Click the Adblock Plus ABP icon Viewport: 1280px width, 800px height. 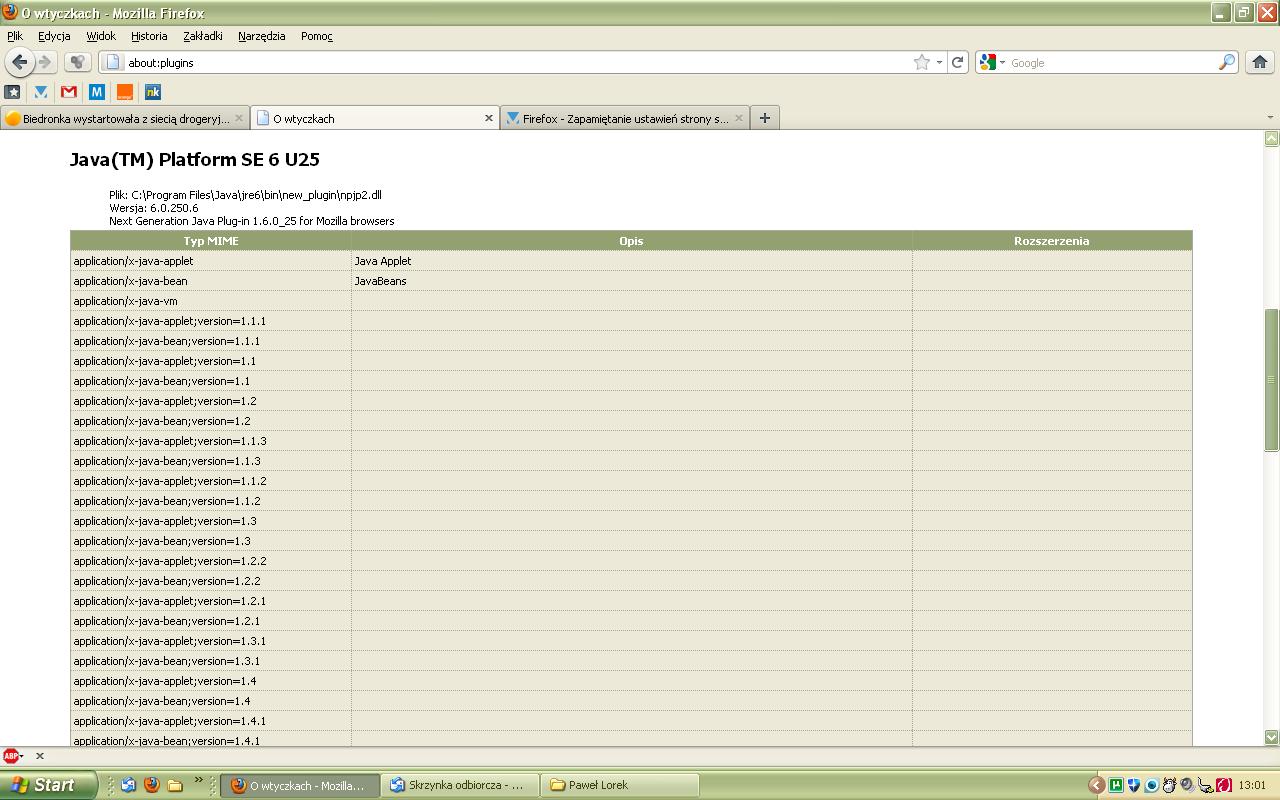[x=10, y=756]
